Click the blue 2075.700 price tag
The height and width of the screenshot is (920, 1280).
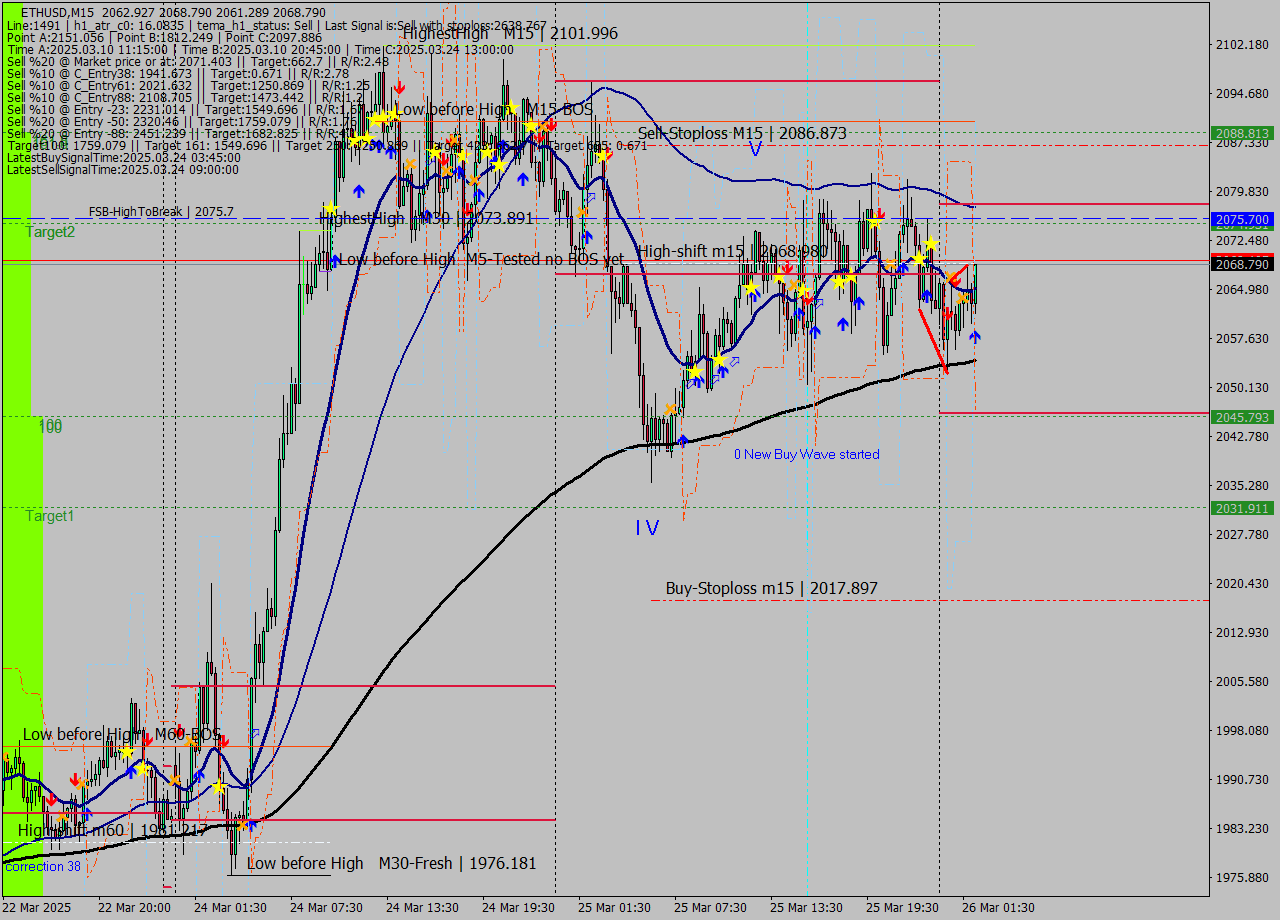tap(1242, 219)
